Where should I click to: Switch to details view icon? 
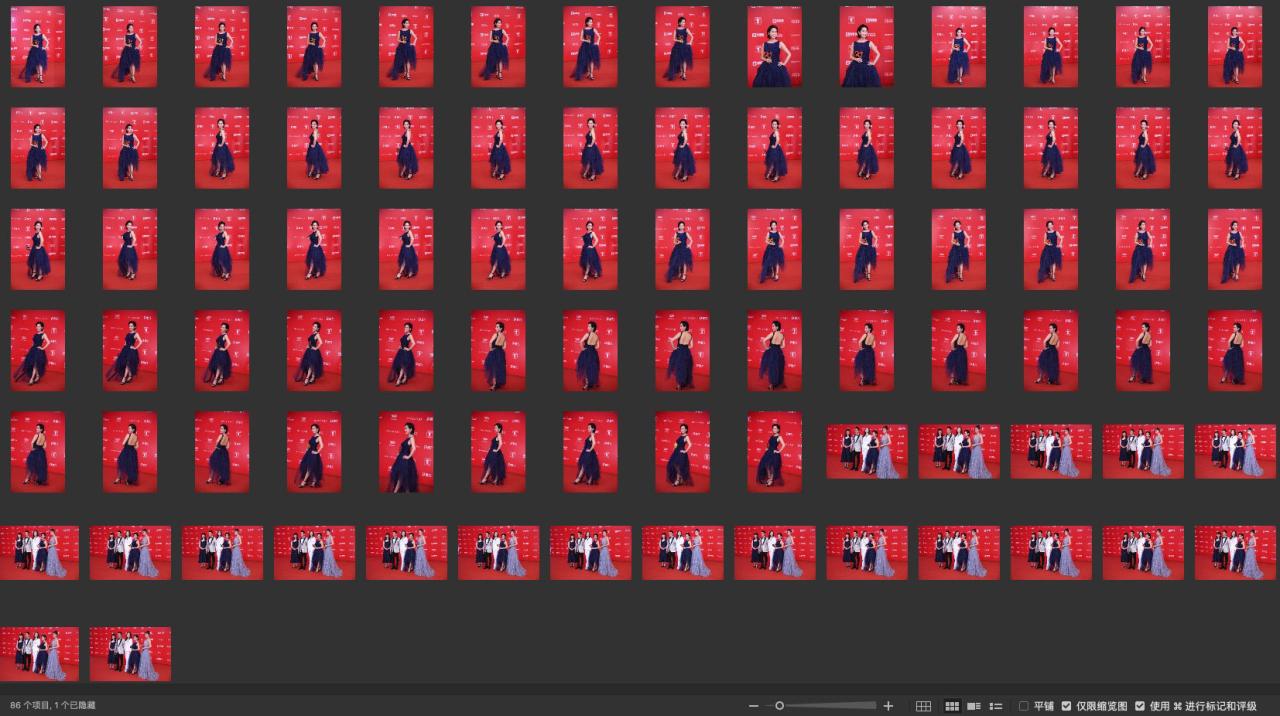point(974,706)
